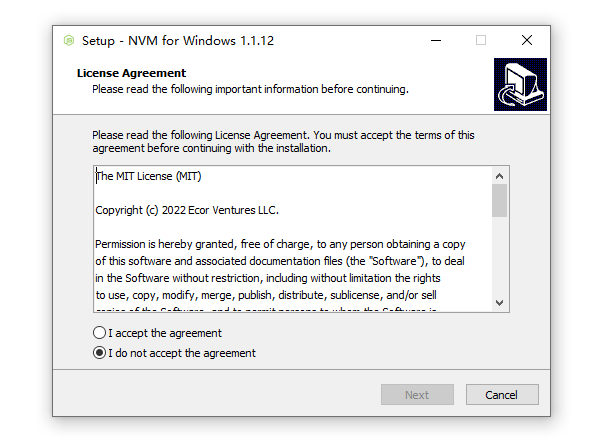This screenshot has width=602, height=445.
Task: Click the license text scrollbar thumb
Action: (x=499, y=200)
